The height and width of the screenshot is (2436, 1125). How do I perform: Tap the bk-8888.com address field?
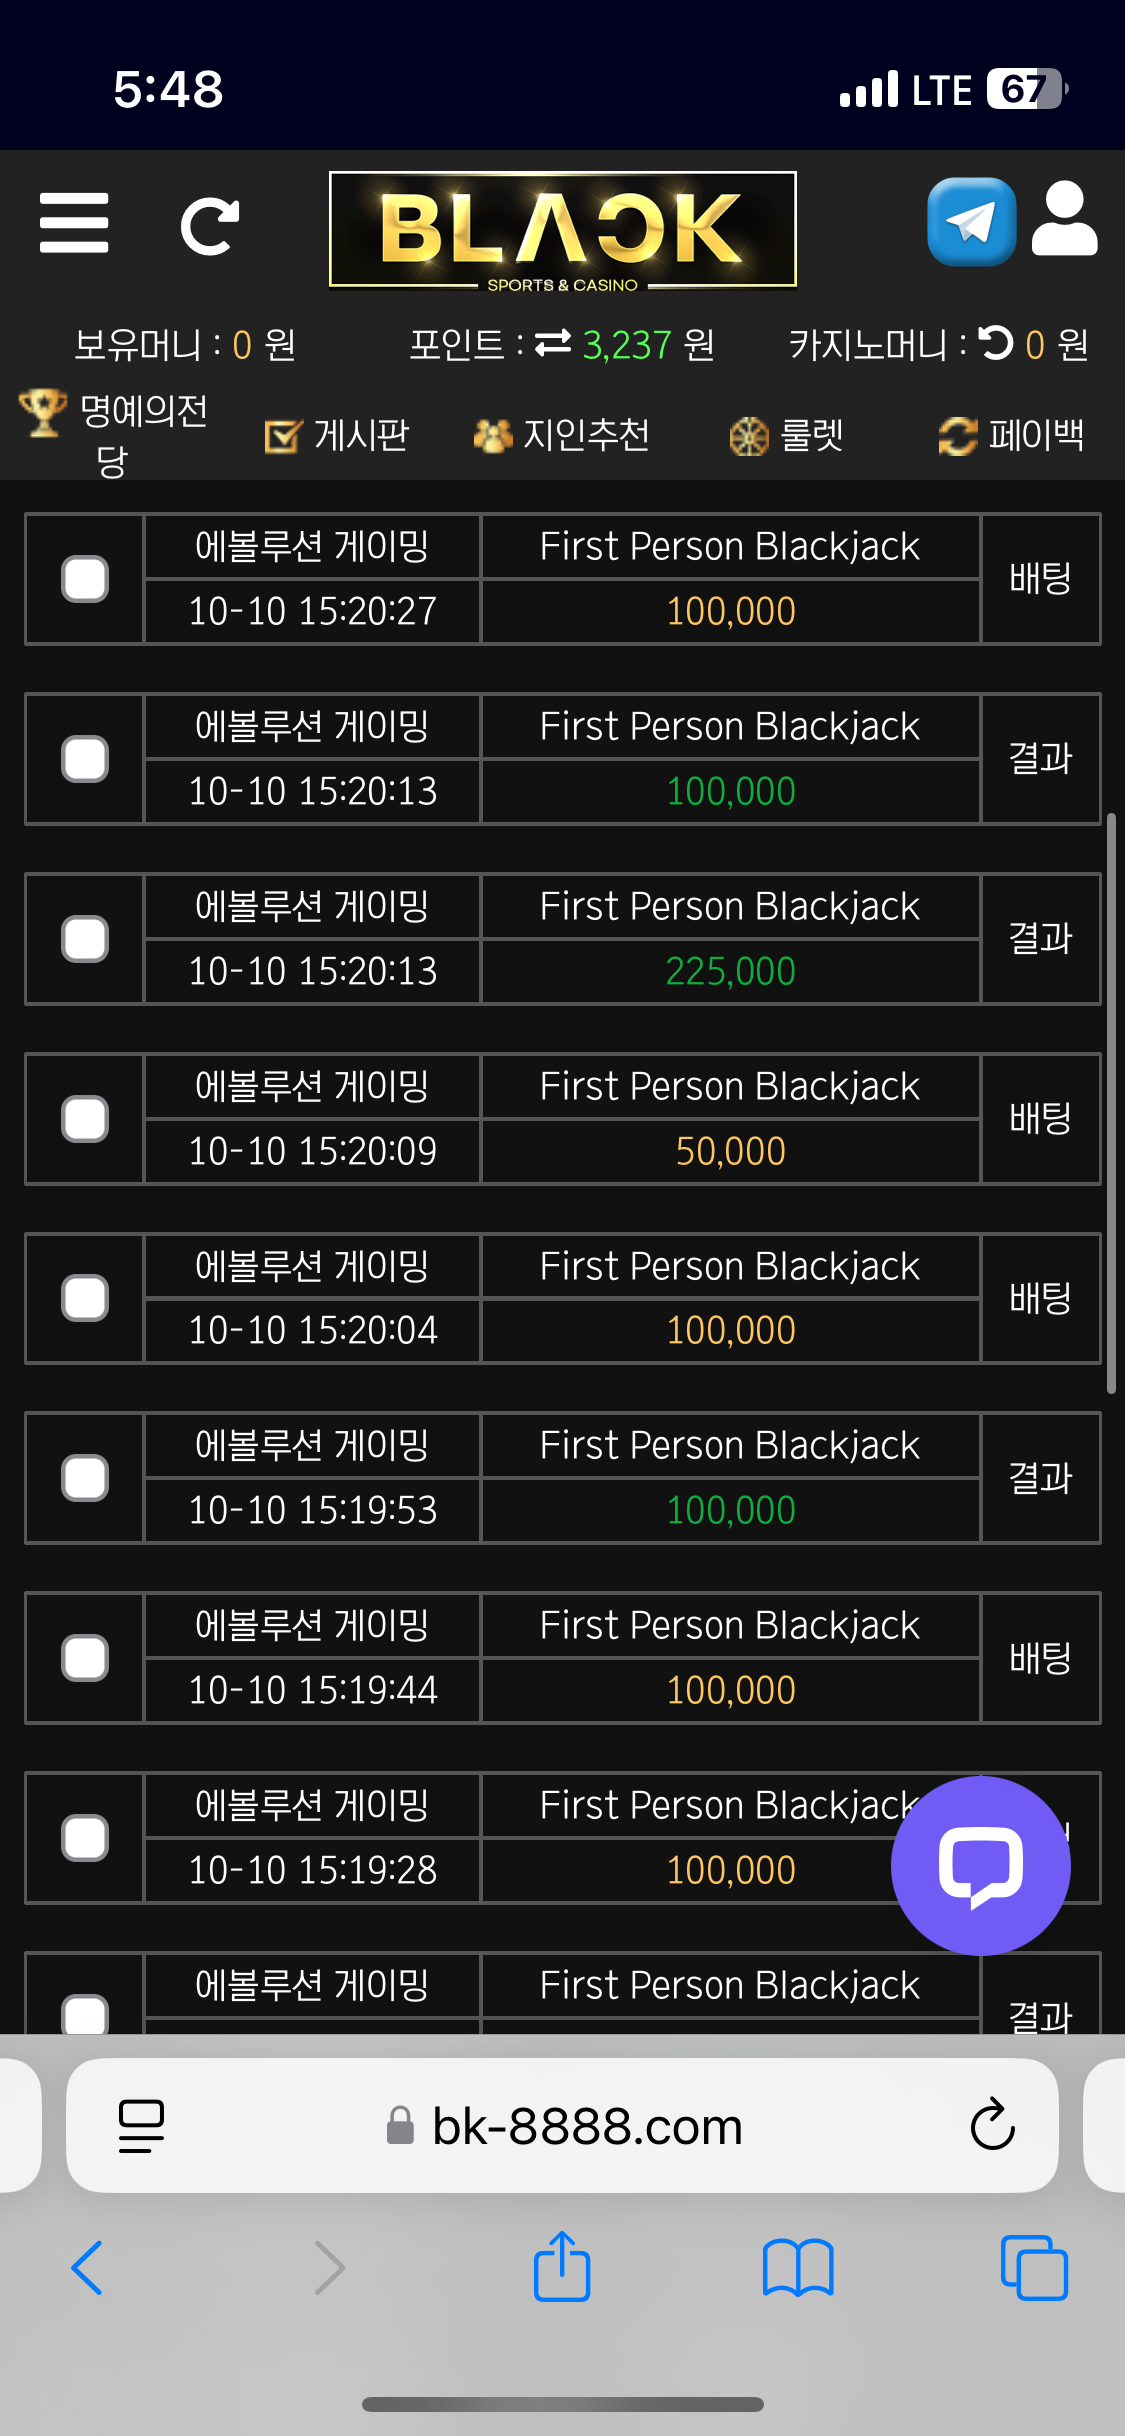point(586,2125)
